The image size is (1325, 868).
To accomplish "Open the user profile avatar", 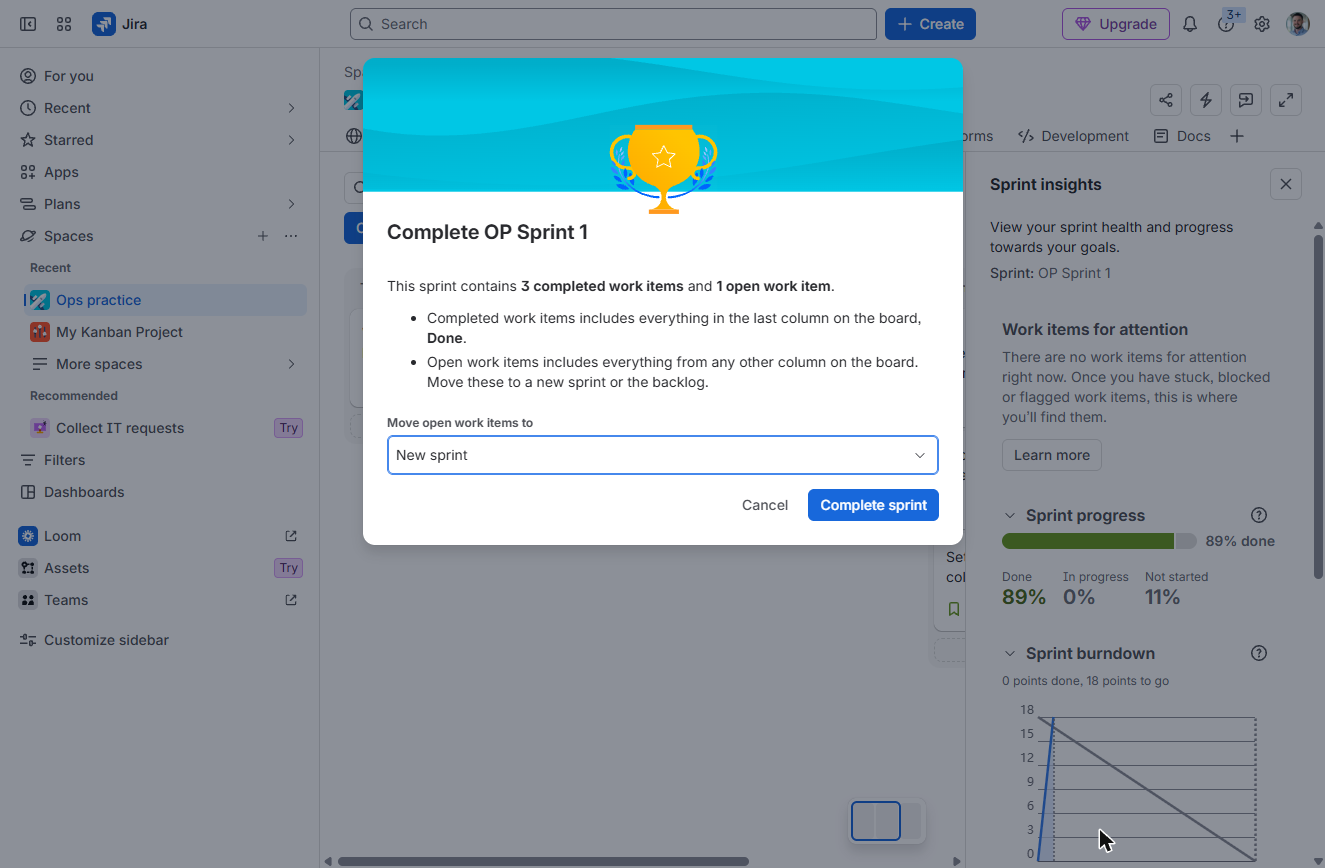I will pos(1298,24).
